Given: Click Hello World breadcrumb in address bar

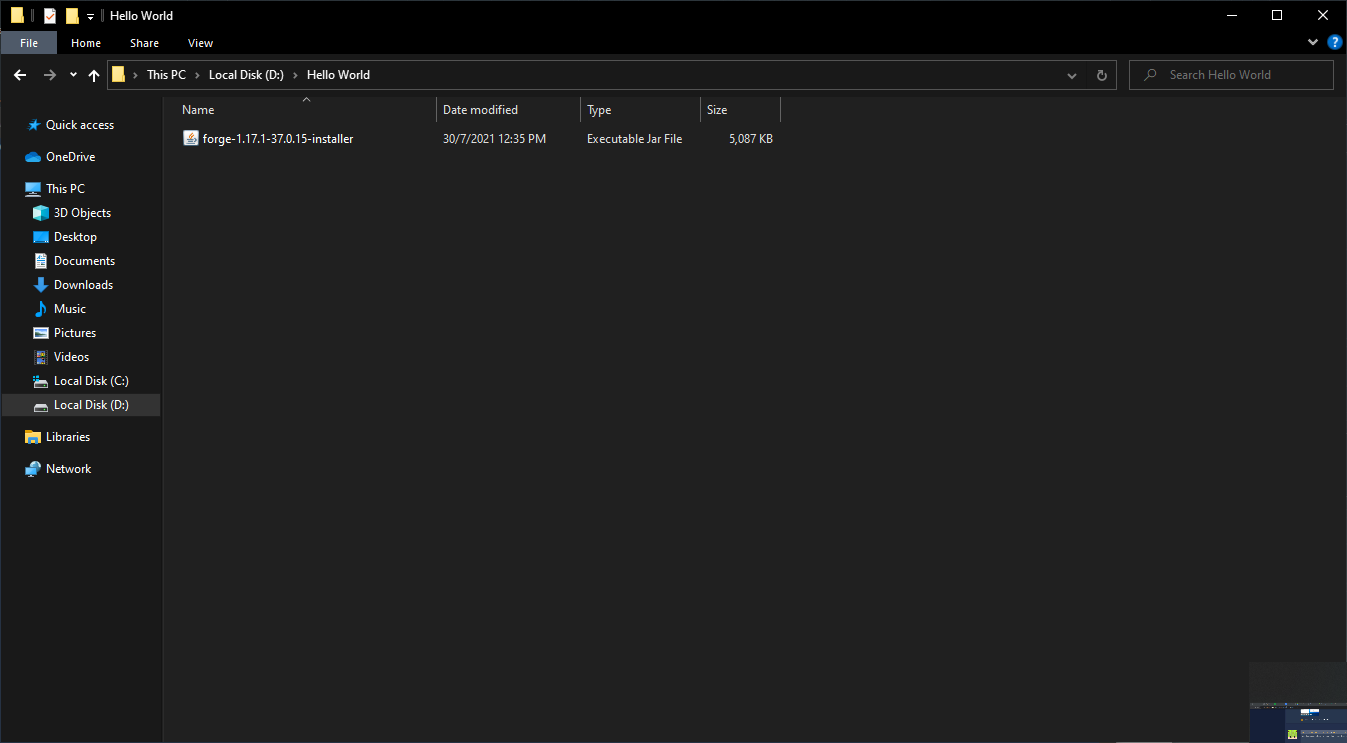Looking at the screenshot, I should tap(338, 75).
